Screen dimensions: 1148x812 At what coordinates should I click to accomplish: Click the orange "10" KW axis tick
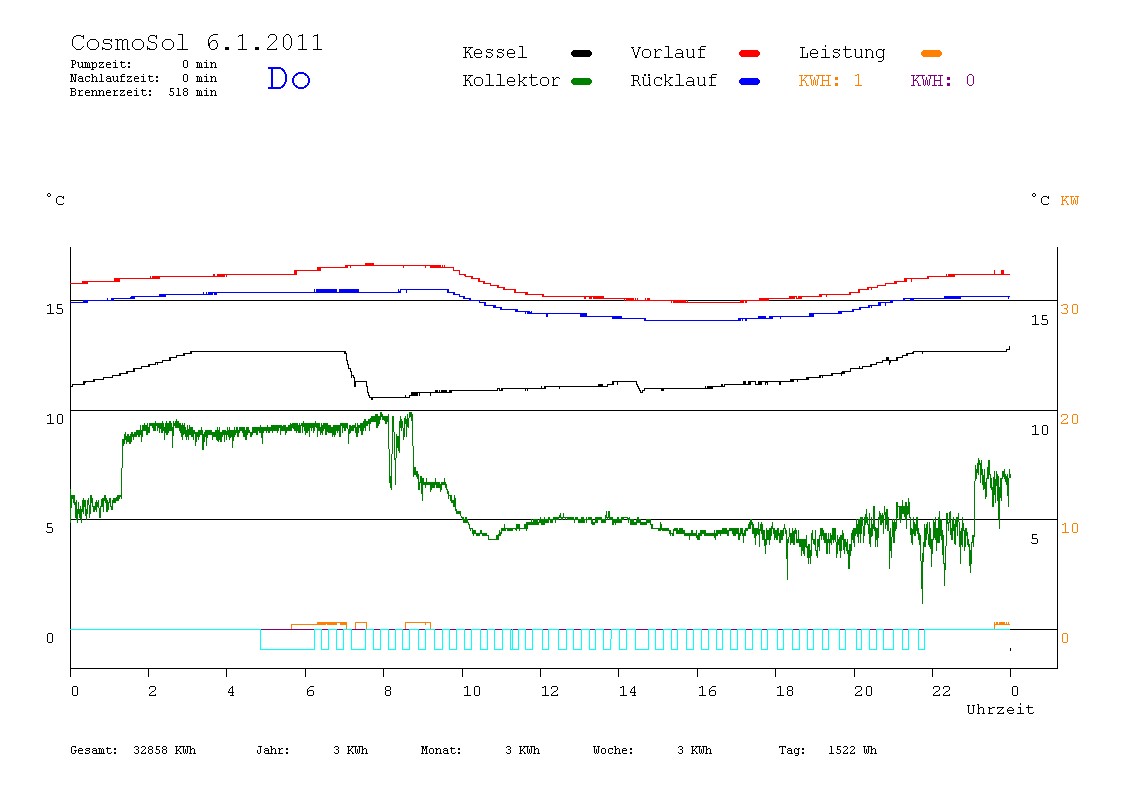click(x=1070, y=528)
